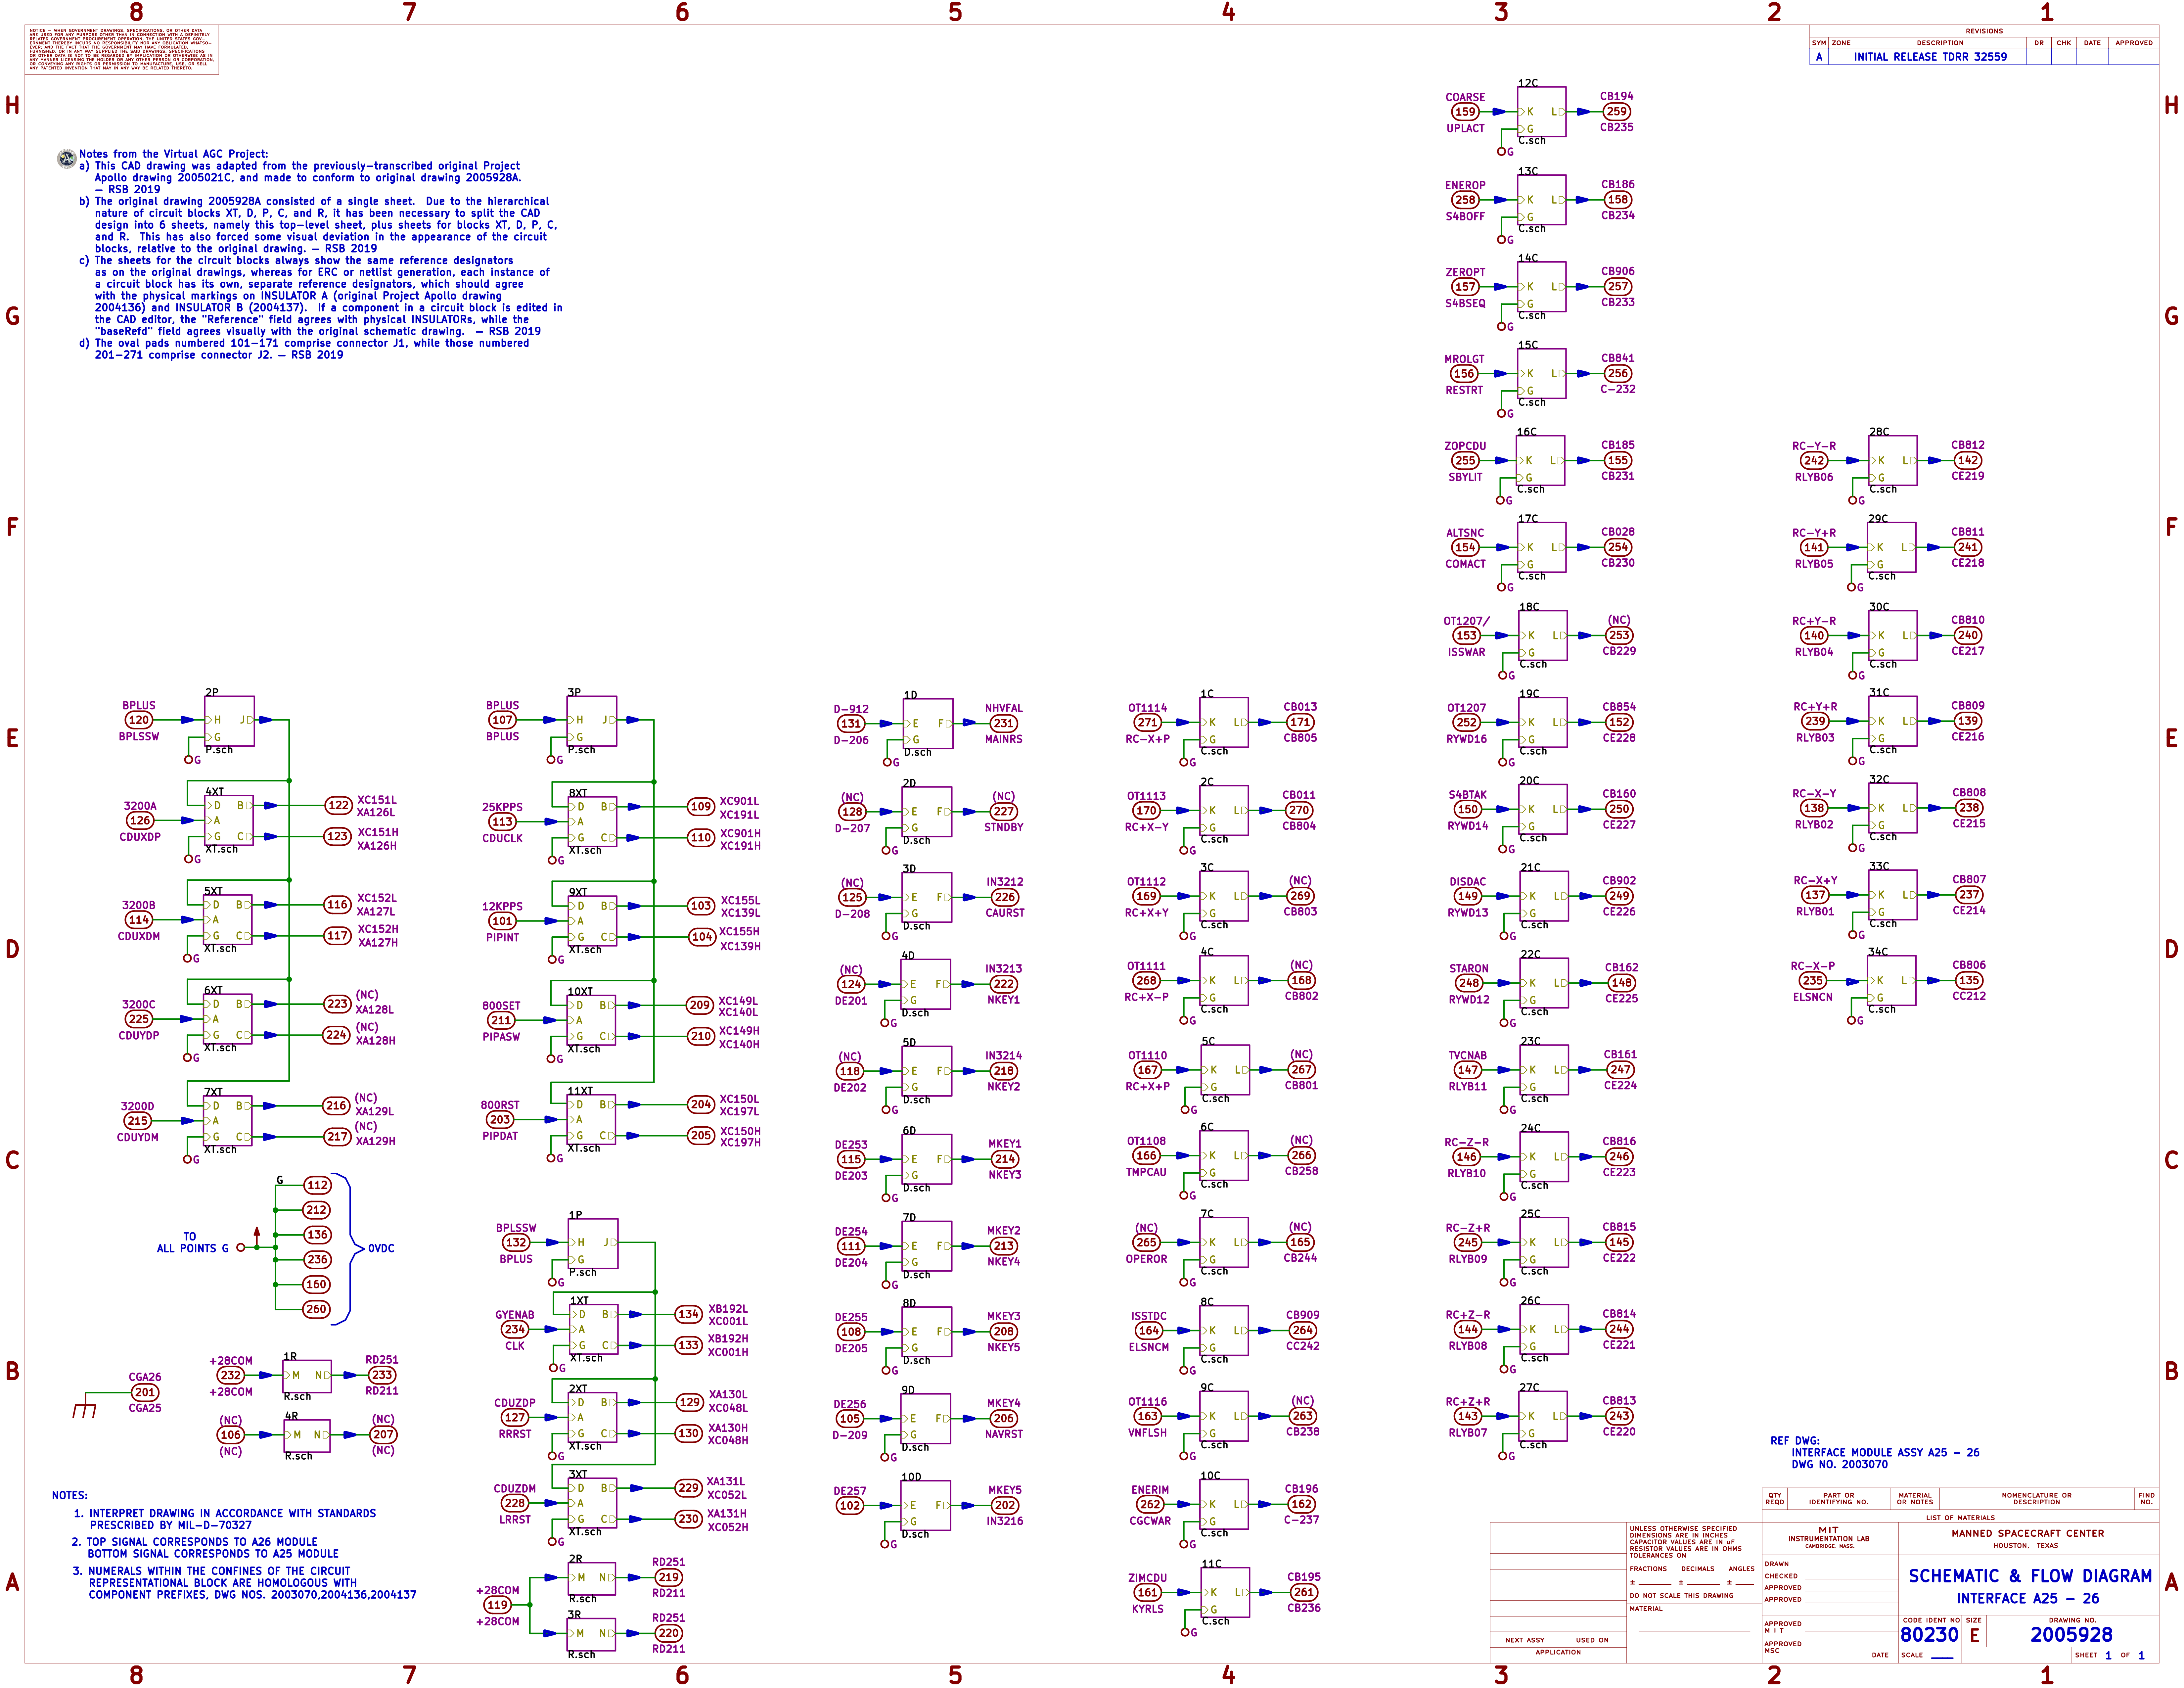The width and height of the screenshot is (2184, 1688).
Task: Click circuit block 1R
Action: click(307, 1376)
